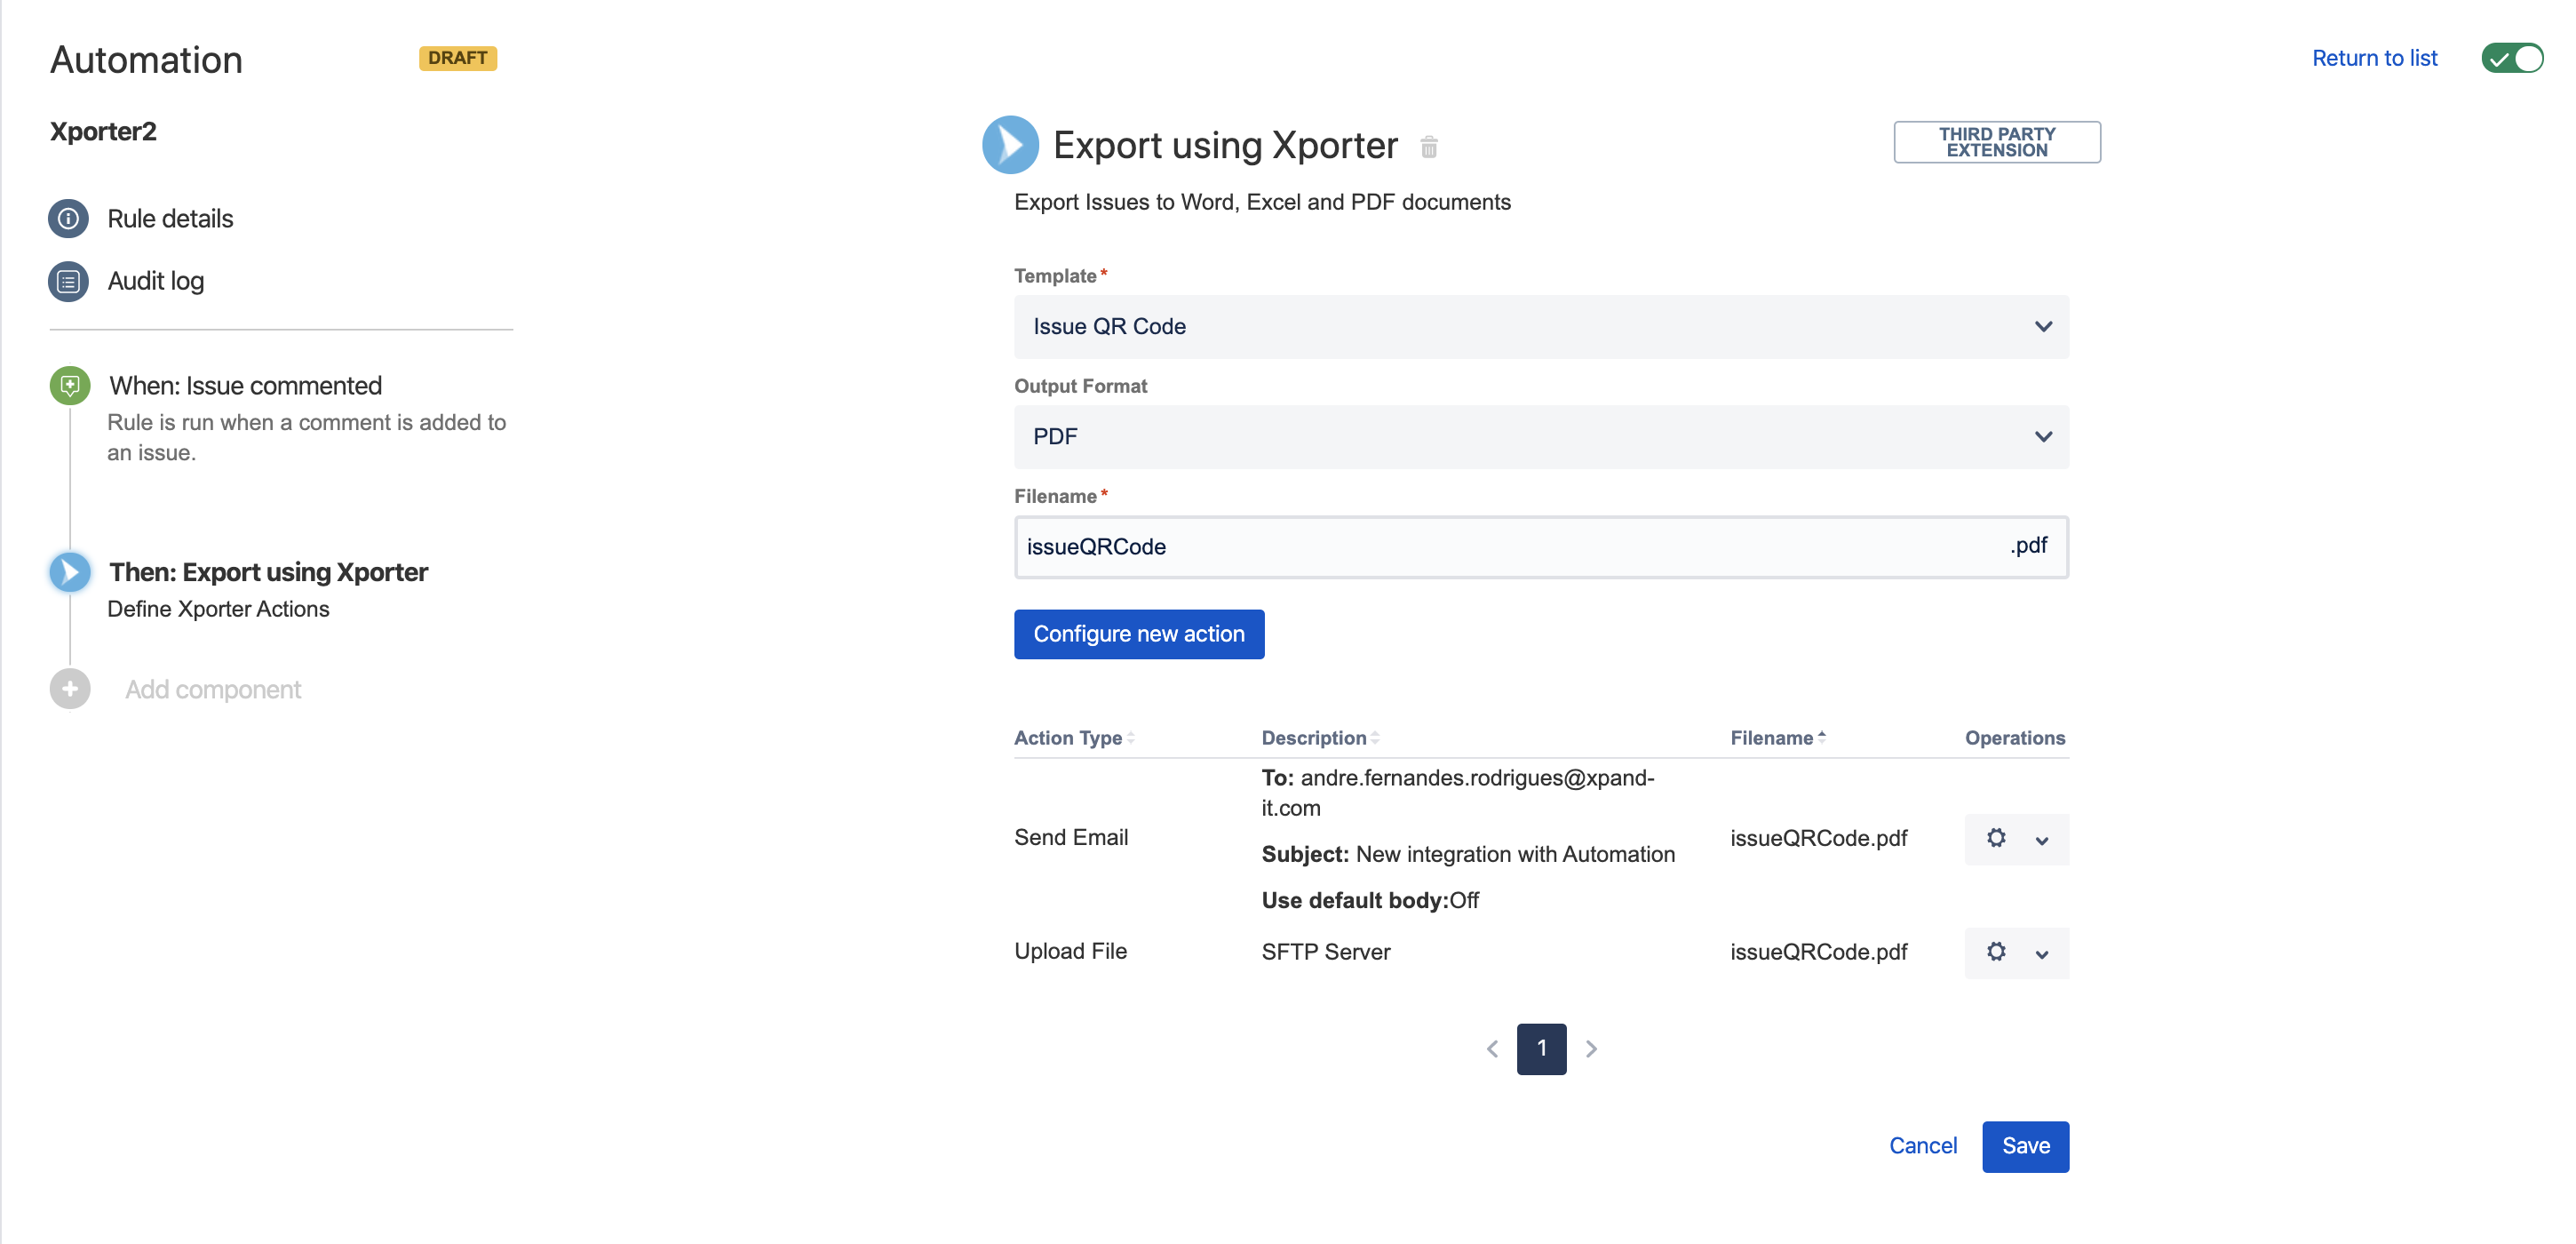Open Audit log in sidebar

click(x=156, y=281)
